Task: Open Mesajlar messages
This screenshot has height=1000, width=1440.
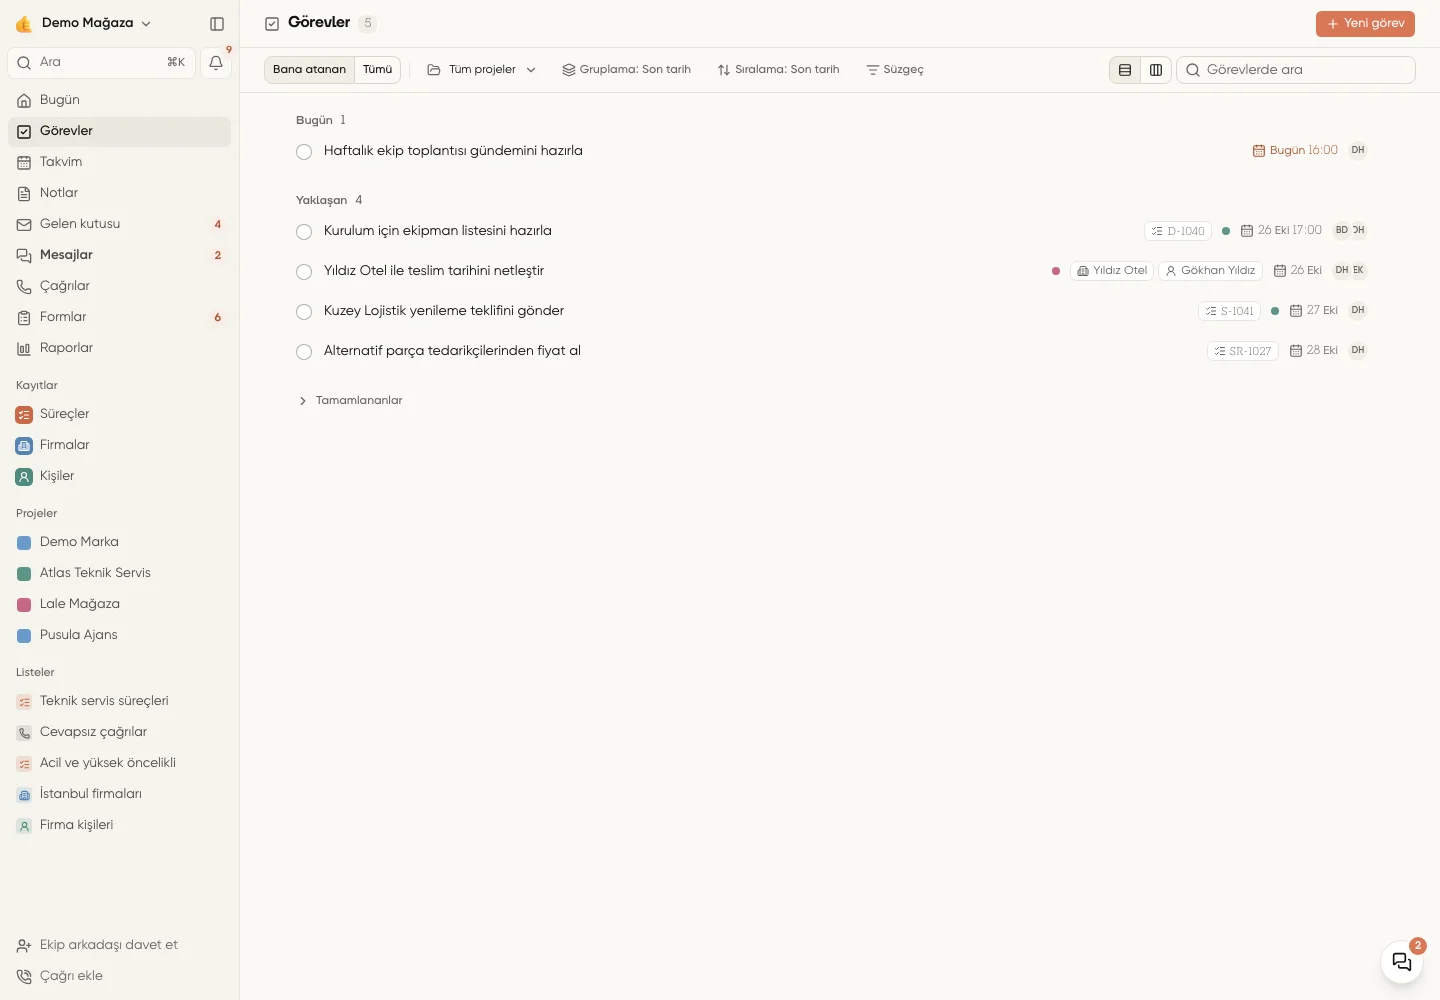Action: coord(119,255)
